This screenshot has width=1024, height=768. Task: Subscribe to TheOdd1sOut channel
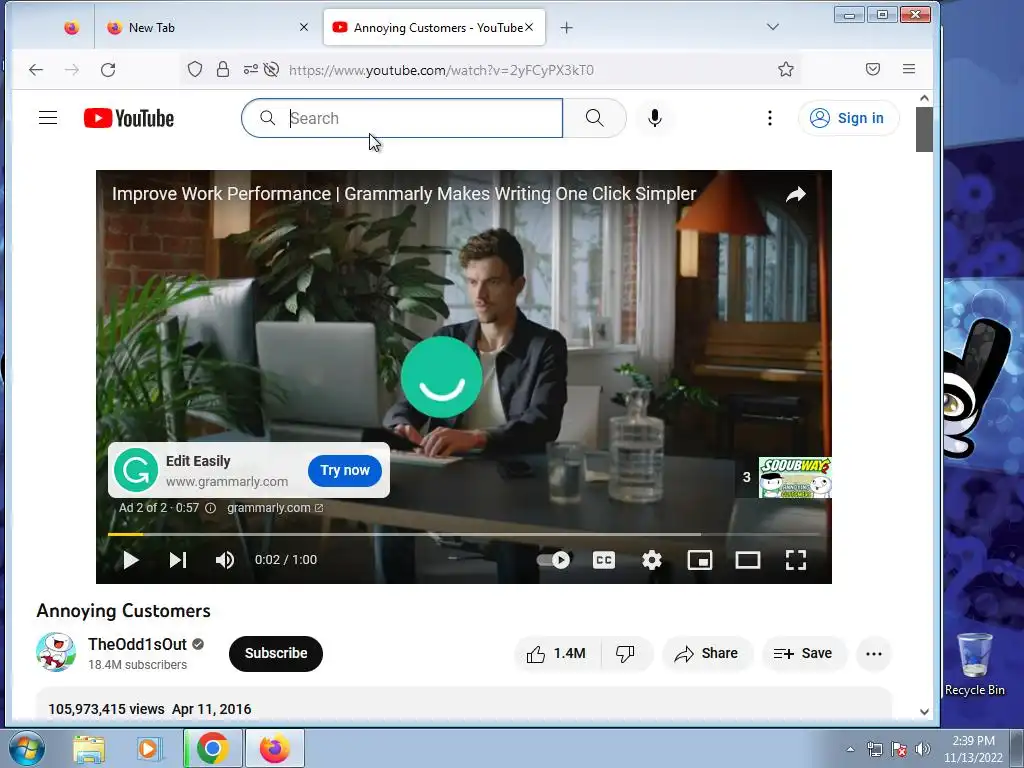pos(276,653)
